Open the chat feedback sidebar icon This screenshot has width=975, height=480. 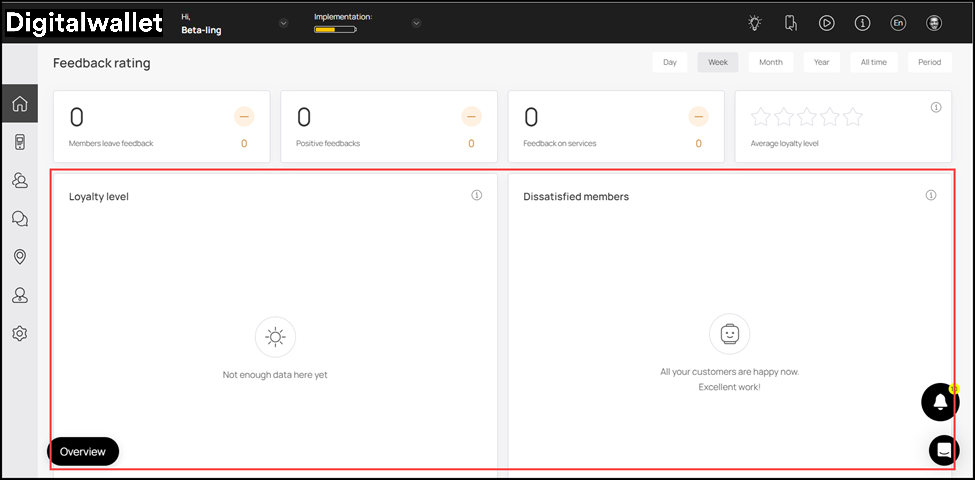tap(19, 219)
